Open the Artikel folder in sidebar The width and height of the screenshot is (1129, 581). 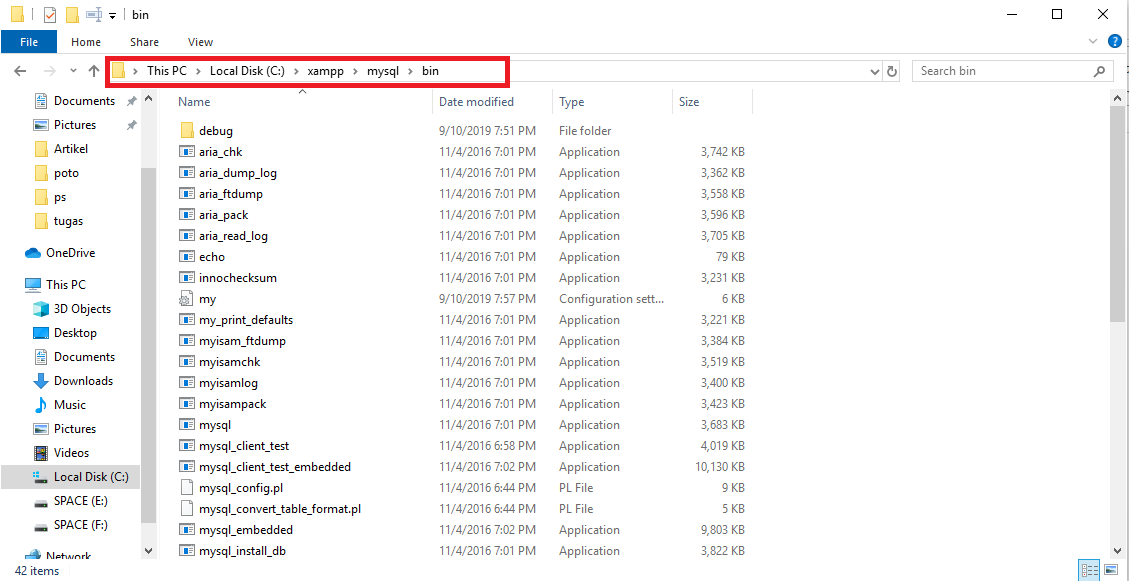point(71,149)
